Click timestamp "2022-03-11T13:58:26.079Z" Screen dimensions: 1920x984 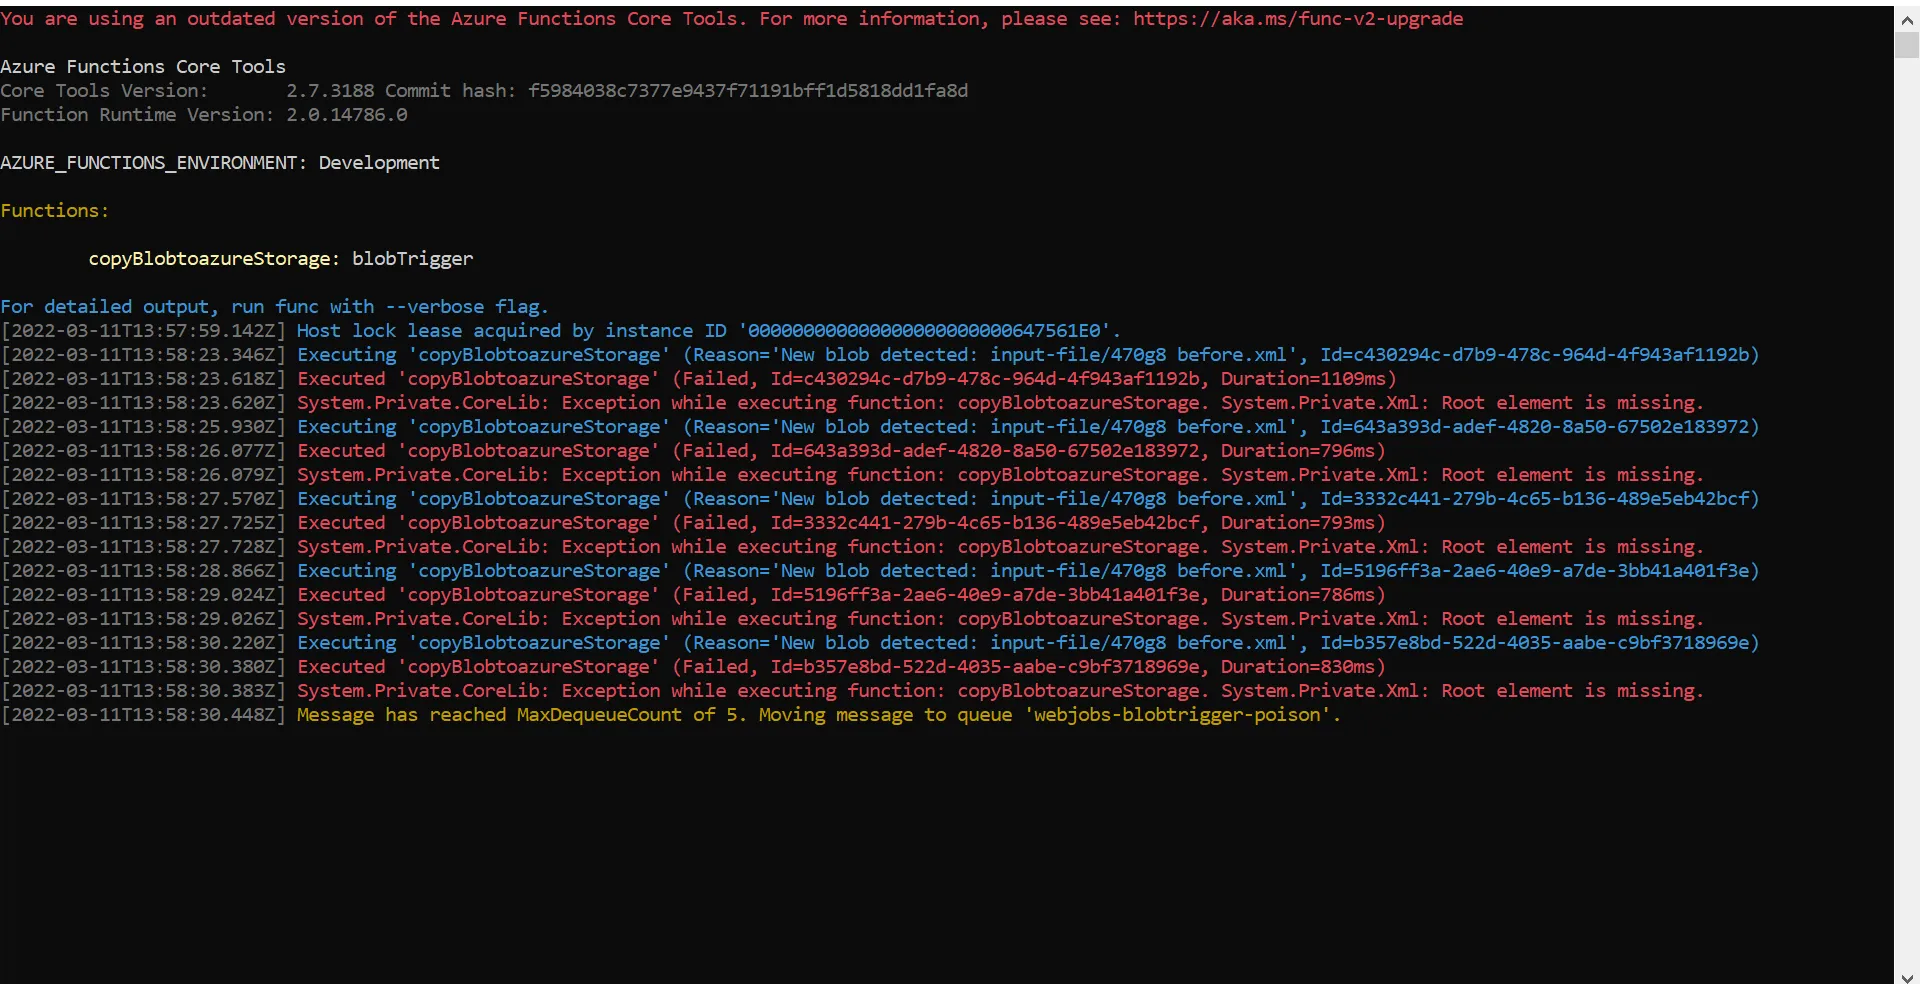tap(143, 475)
